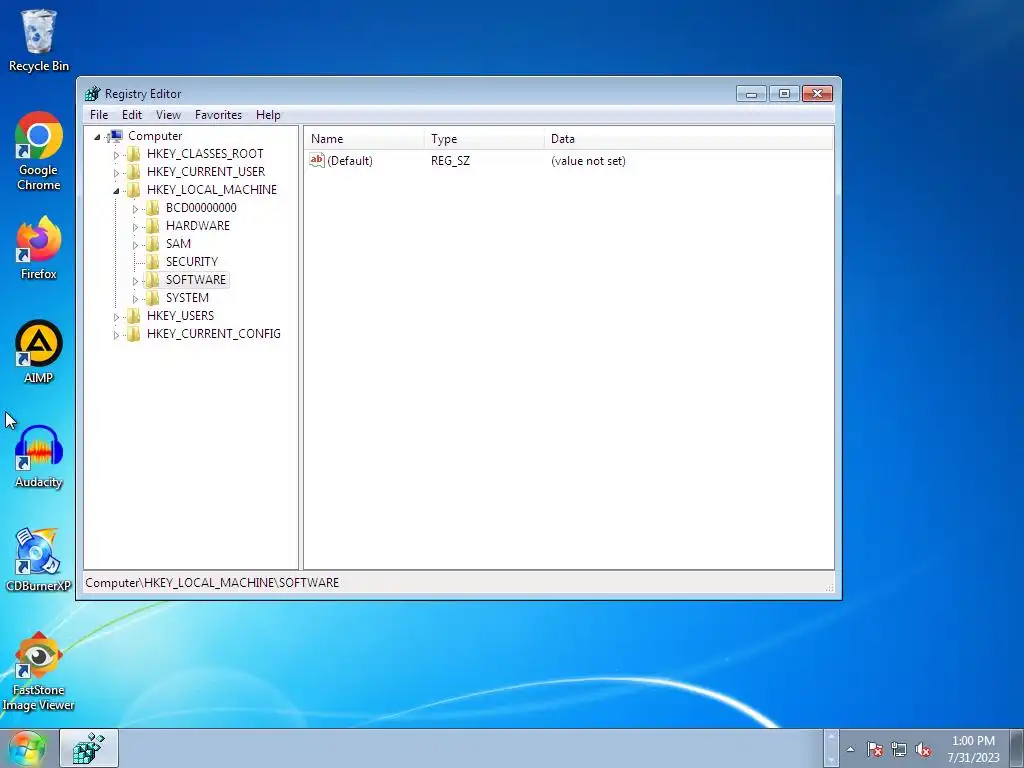Open the Windows Start menu
Image resolution: width=1024 pixels, height=768 pixels.
click(27, 748)
